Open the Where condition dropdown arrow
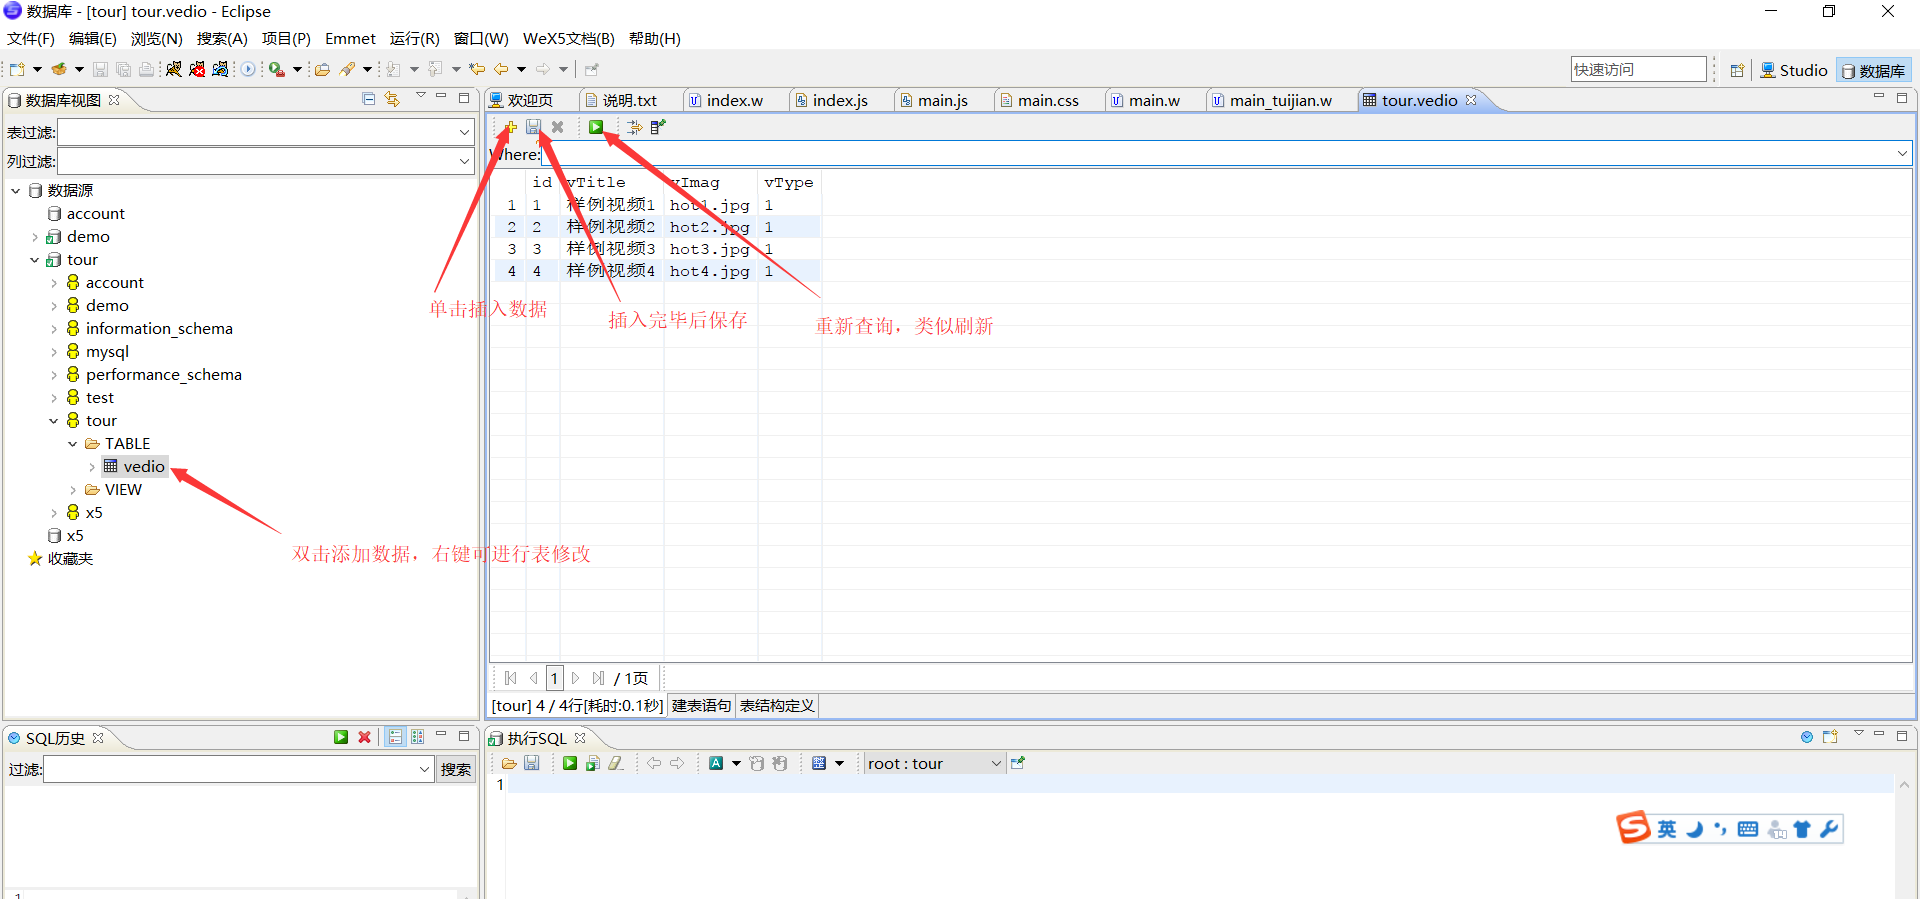 click(x=1902, y=154)
